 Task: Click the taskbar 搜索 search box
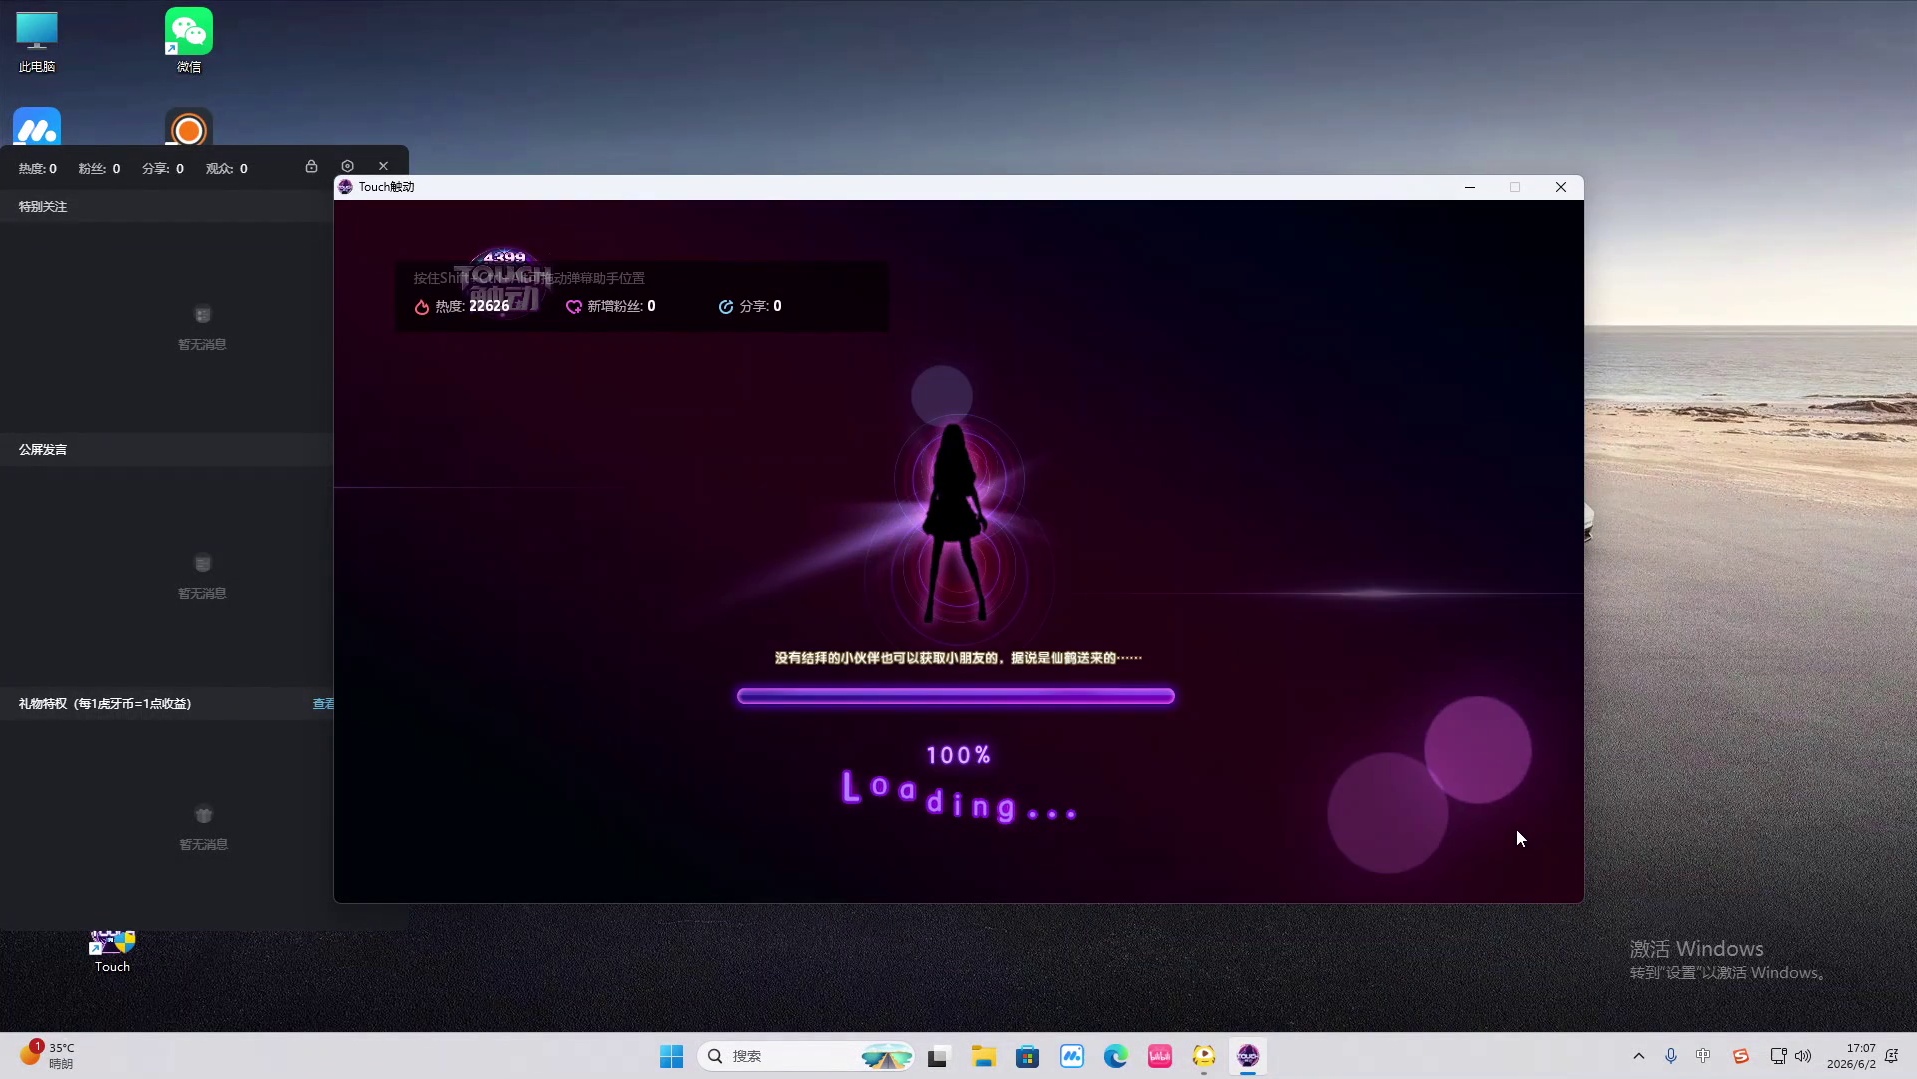click(x=806, y=1056)
